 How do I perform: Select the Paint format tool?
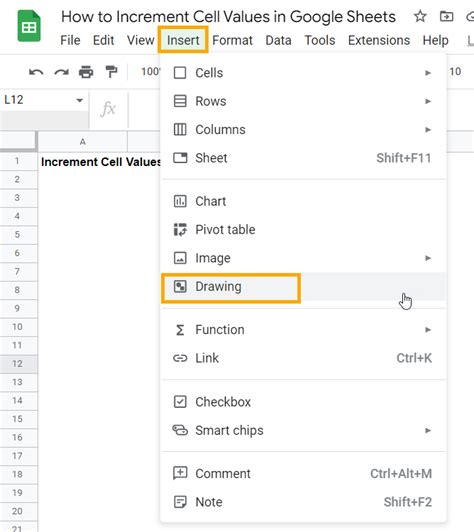pyautogui.click(x=111, y=72)
